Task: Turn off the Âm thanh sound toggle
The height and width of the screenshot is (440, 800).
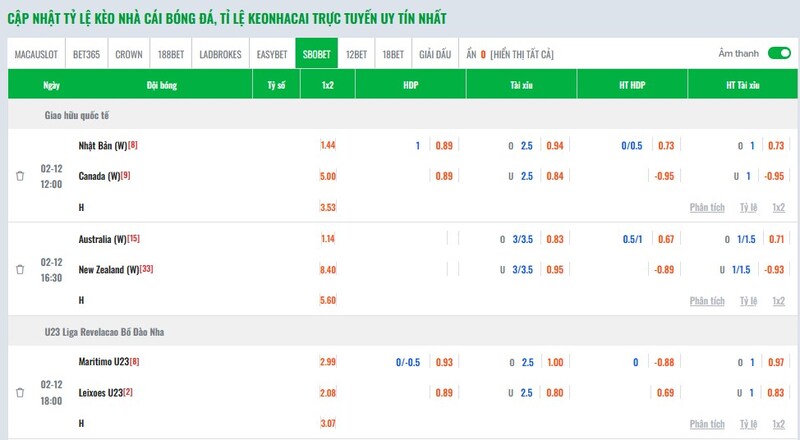Action: tap(776, 53)
